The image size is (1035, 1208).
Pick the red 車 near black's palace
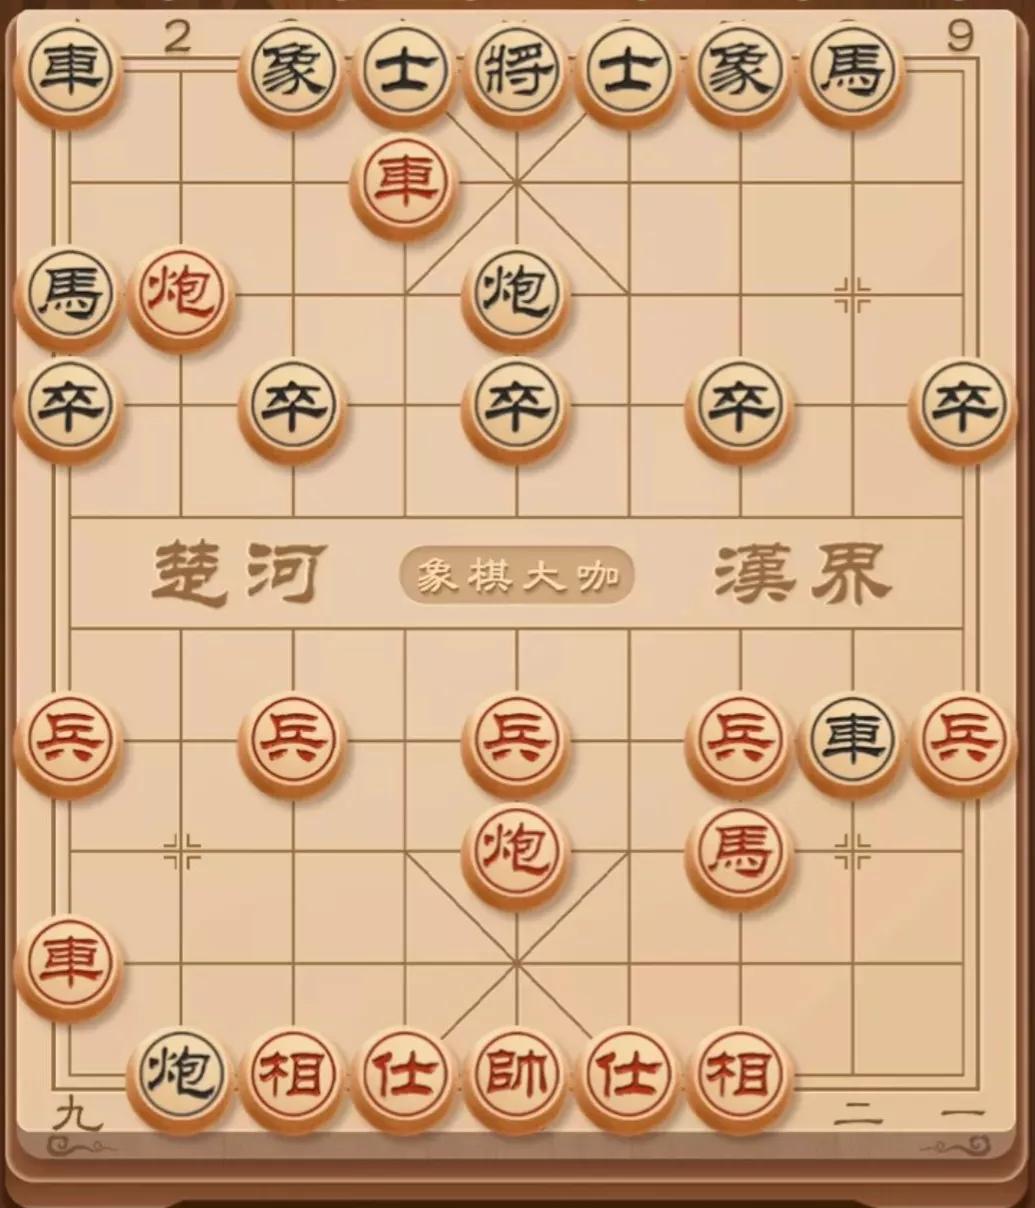pos(404,183)
